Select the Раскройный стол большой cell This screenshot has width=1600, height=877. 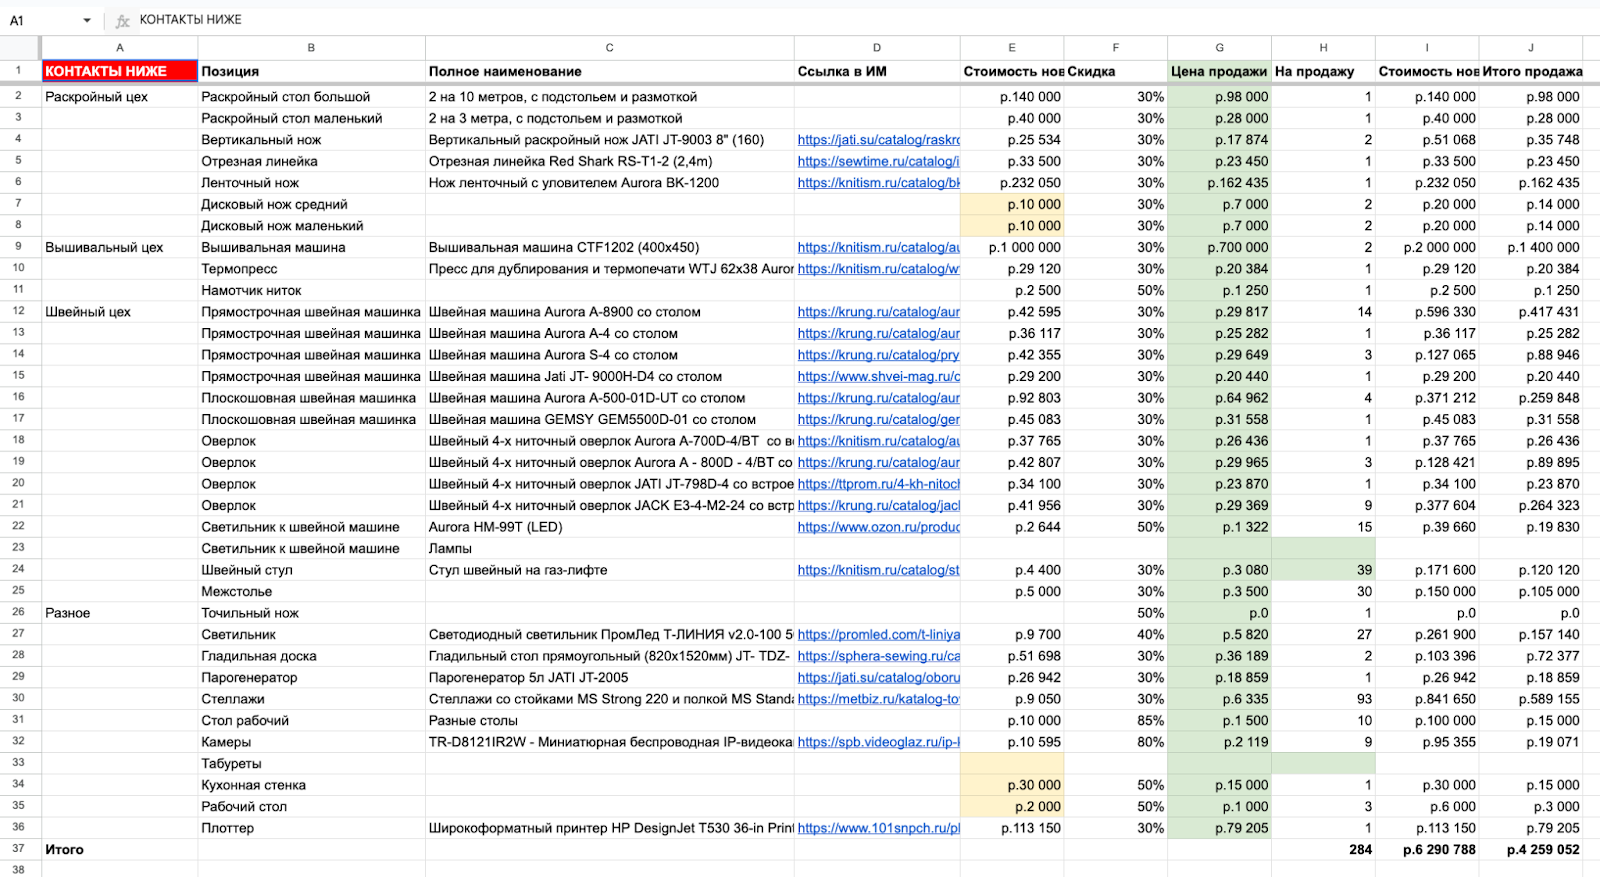(311, 97)
